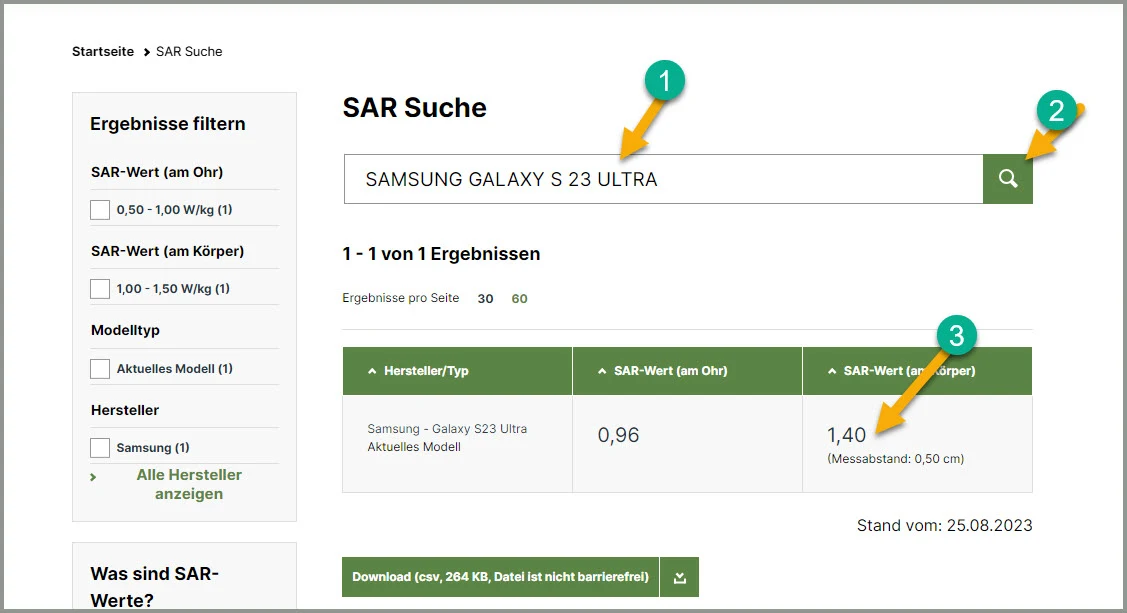Click Stand vom: 25.08.2023 text
1127x613 pixels.
(x=944, y=525)
